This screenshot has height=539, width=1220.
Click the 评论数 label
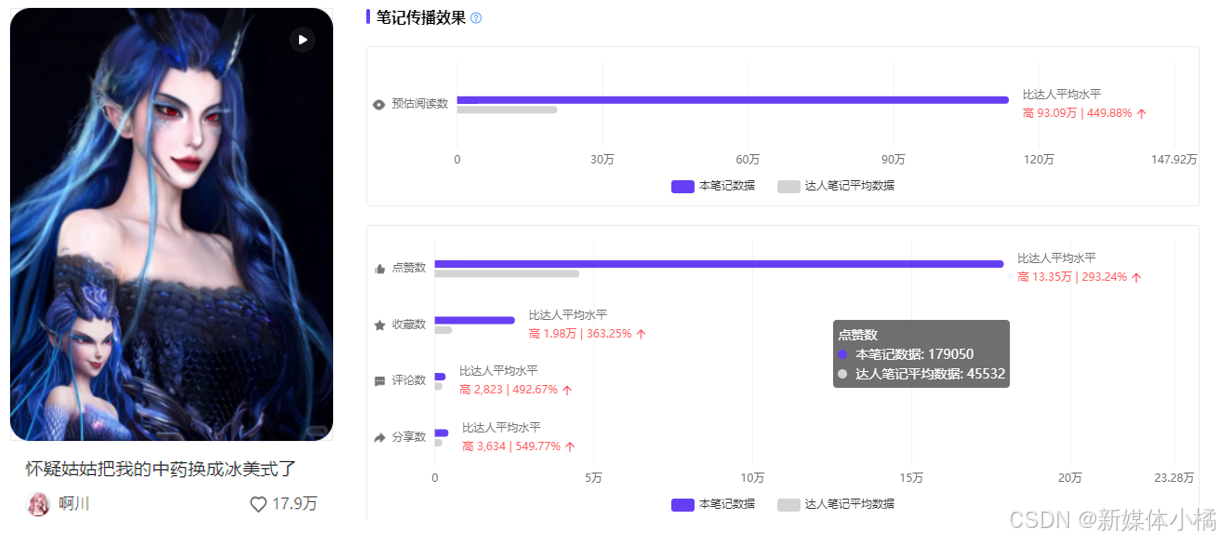[x=409, y=381]
